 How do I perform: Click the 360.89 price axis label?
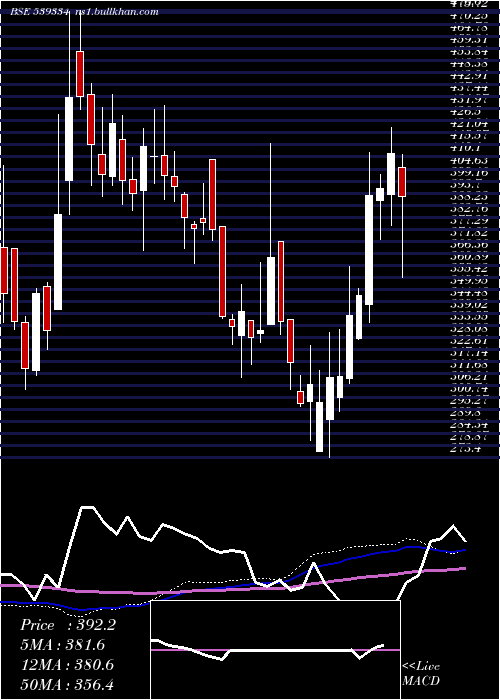469,257
